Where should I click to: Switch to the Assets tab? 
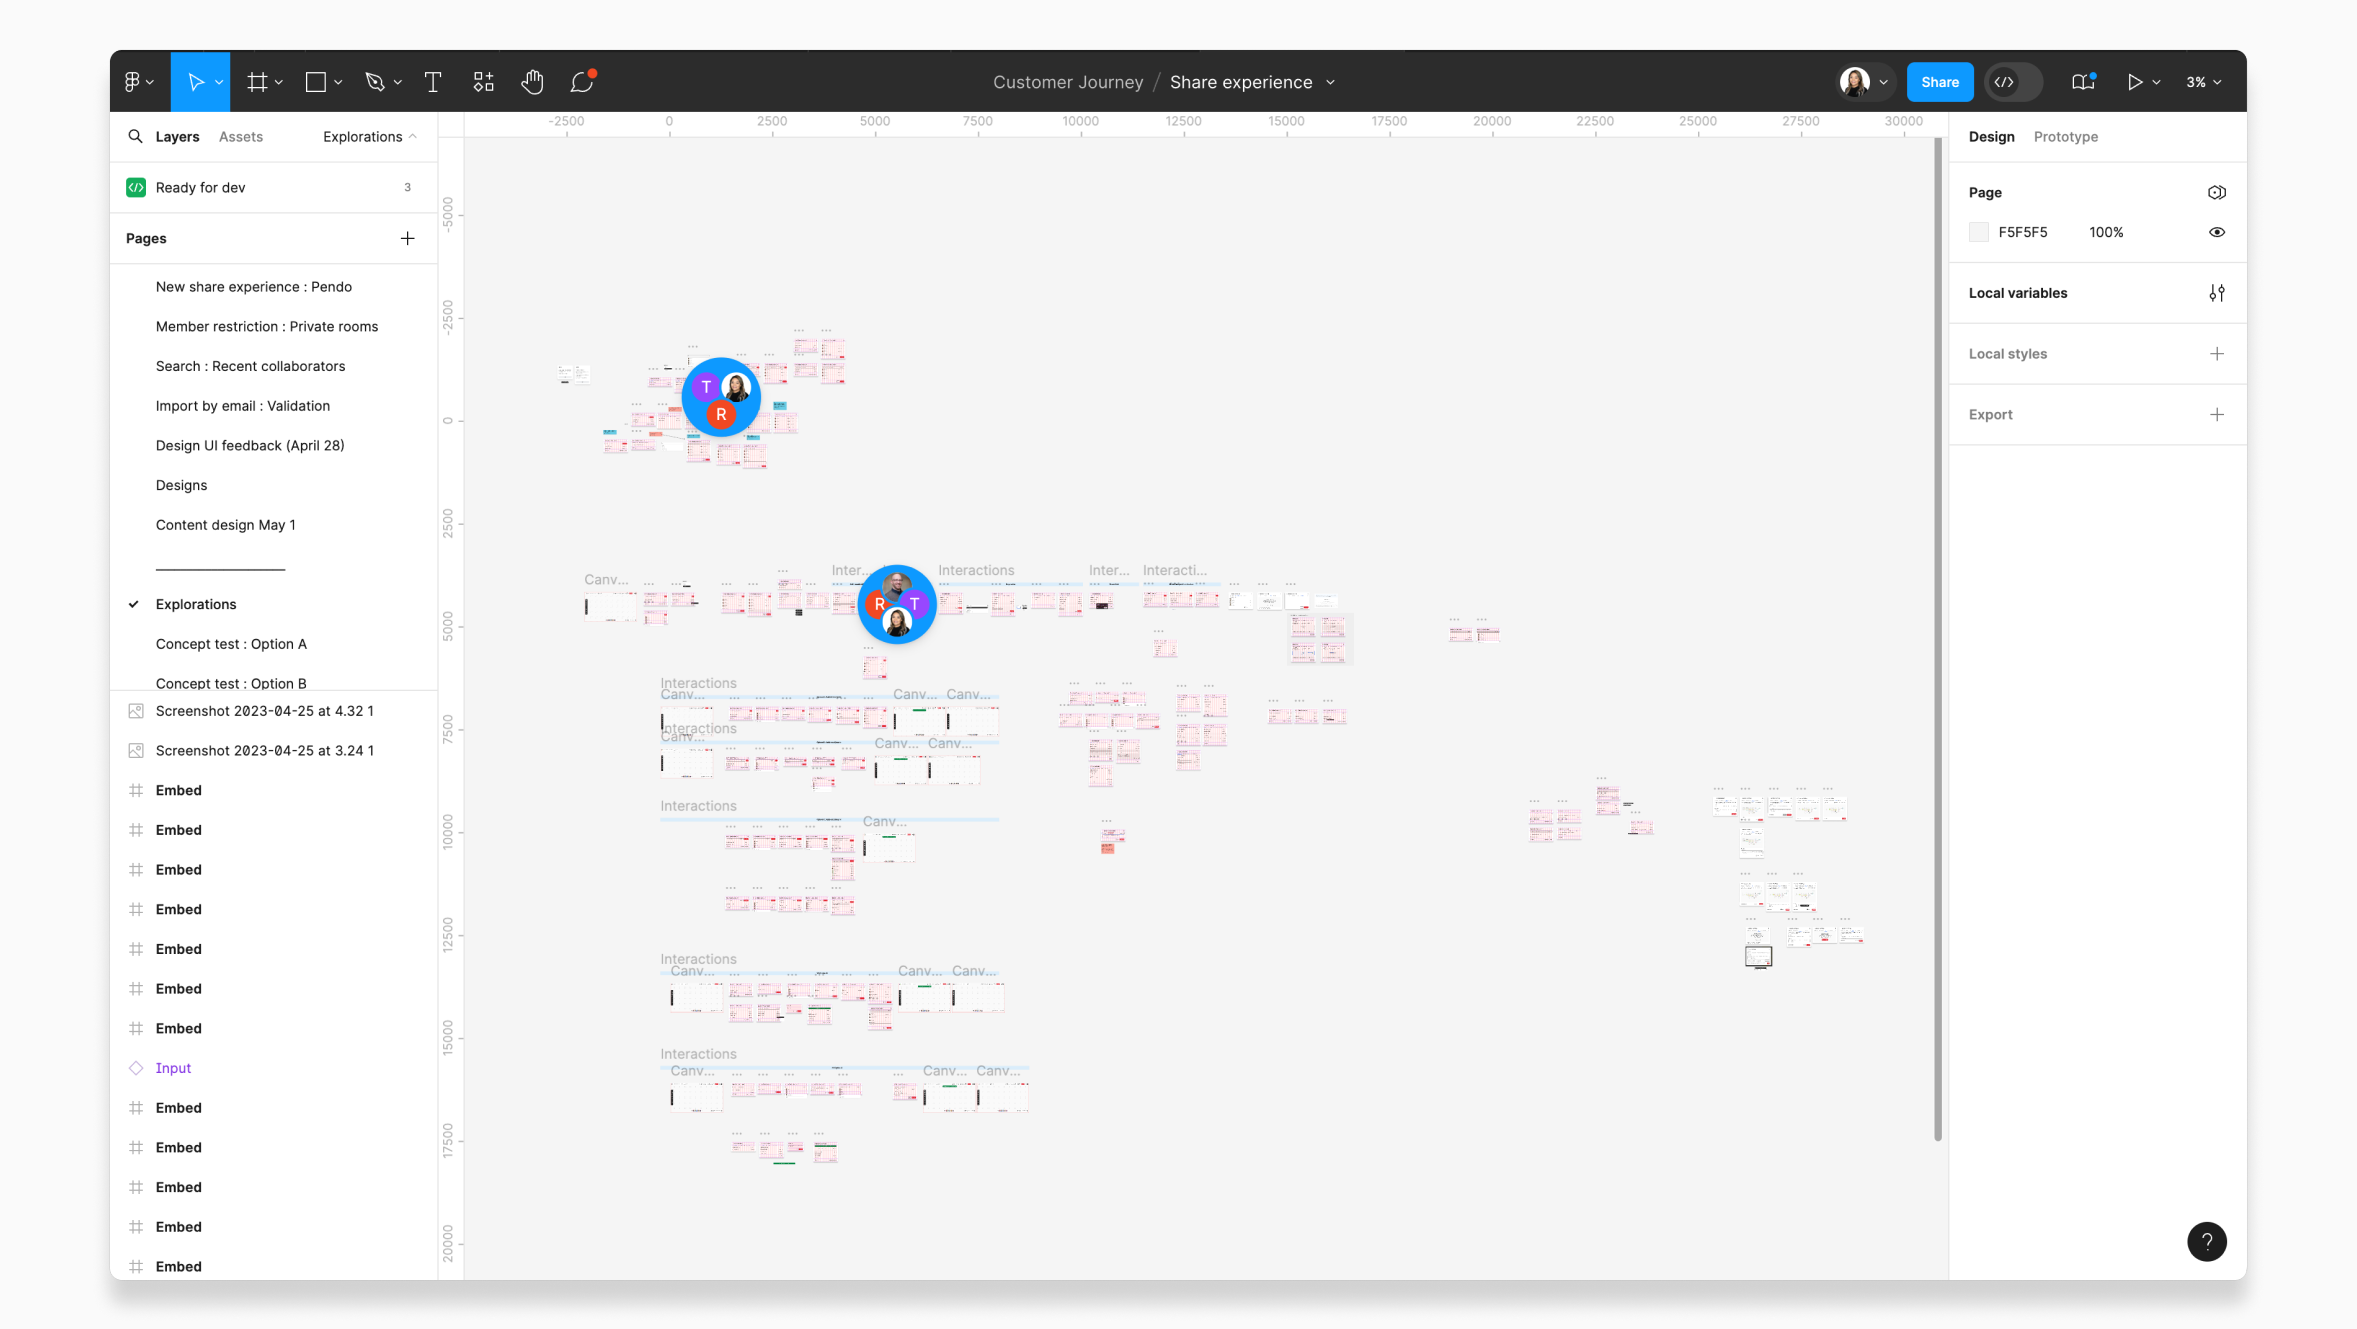tap(241, 137)
